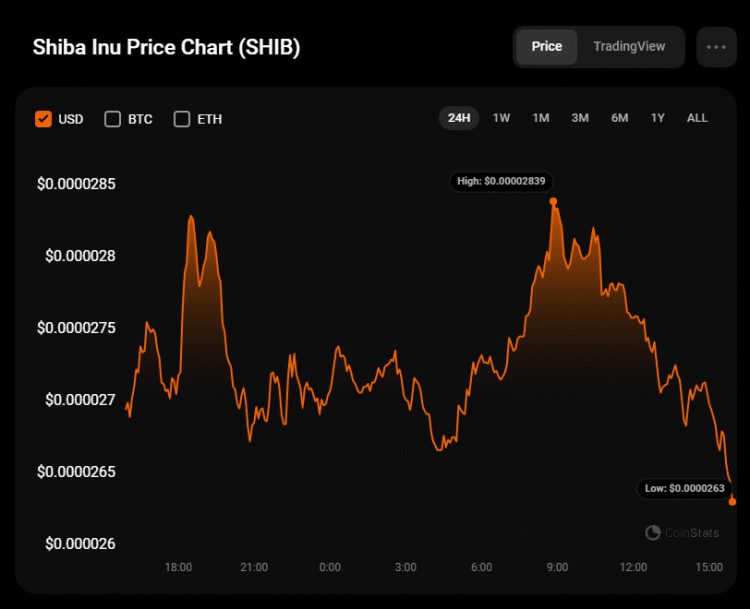Choose the 1M time range

[x=541, y=118]
